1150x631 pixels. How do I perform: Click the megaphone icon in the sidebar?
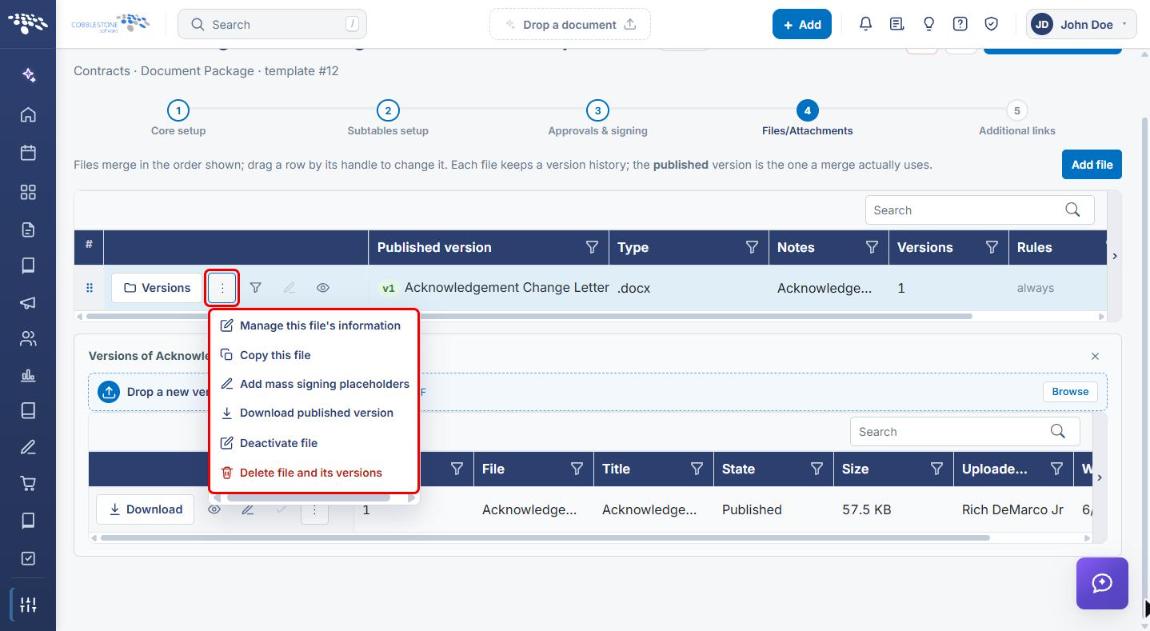tap(28, 302)
